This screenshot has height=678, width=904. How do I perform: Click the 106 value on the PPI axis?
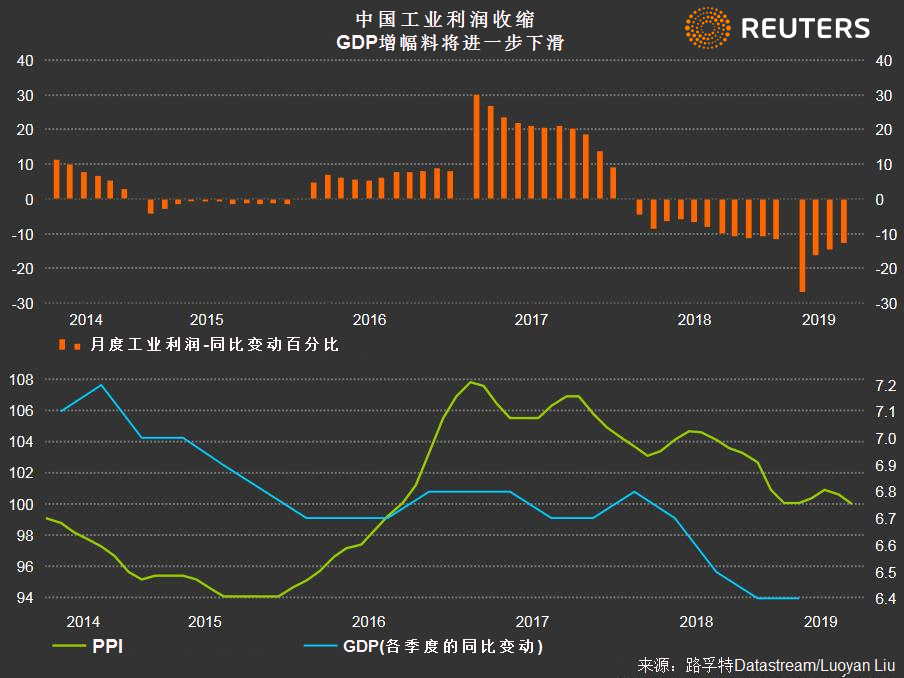click(21, 410)
